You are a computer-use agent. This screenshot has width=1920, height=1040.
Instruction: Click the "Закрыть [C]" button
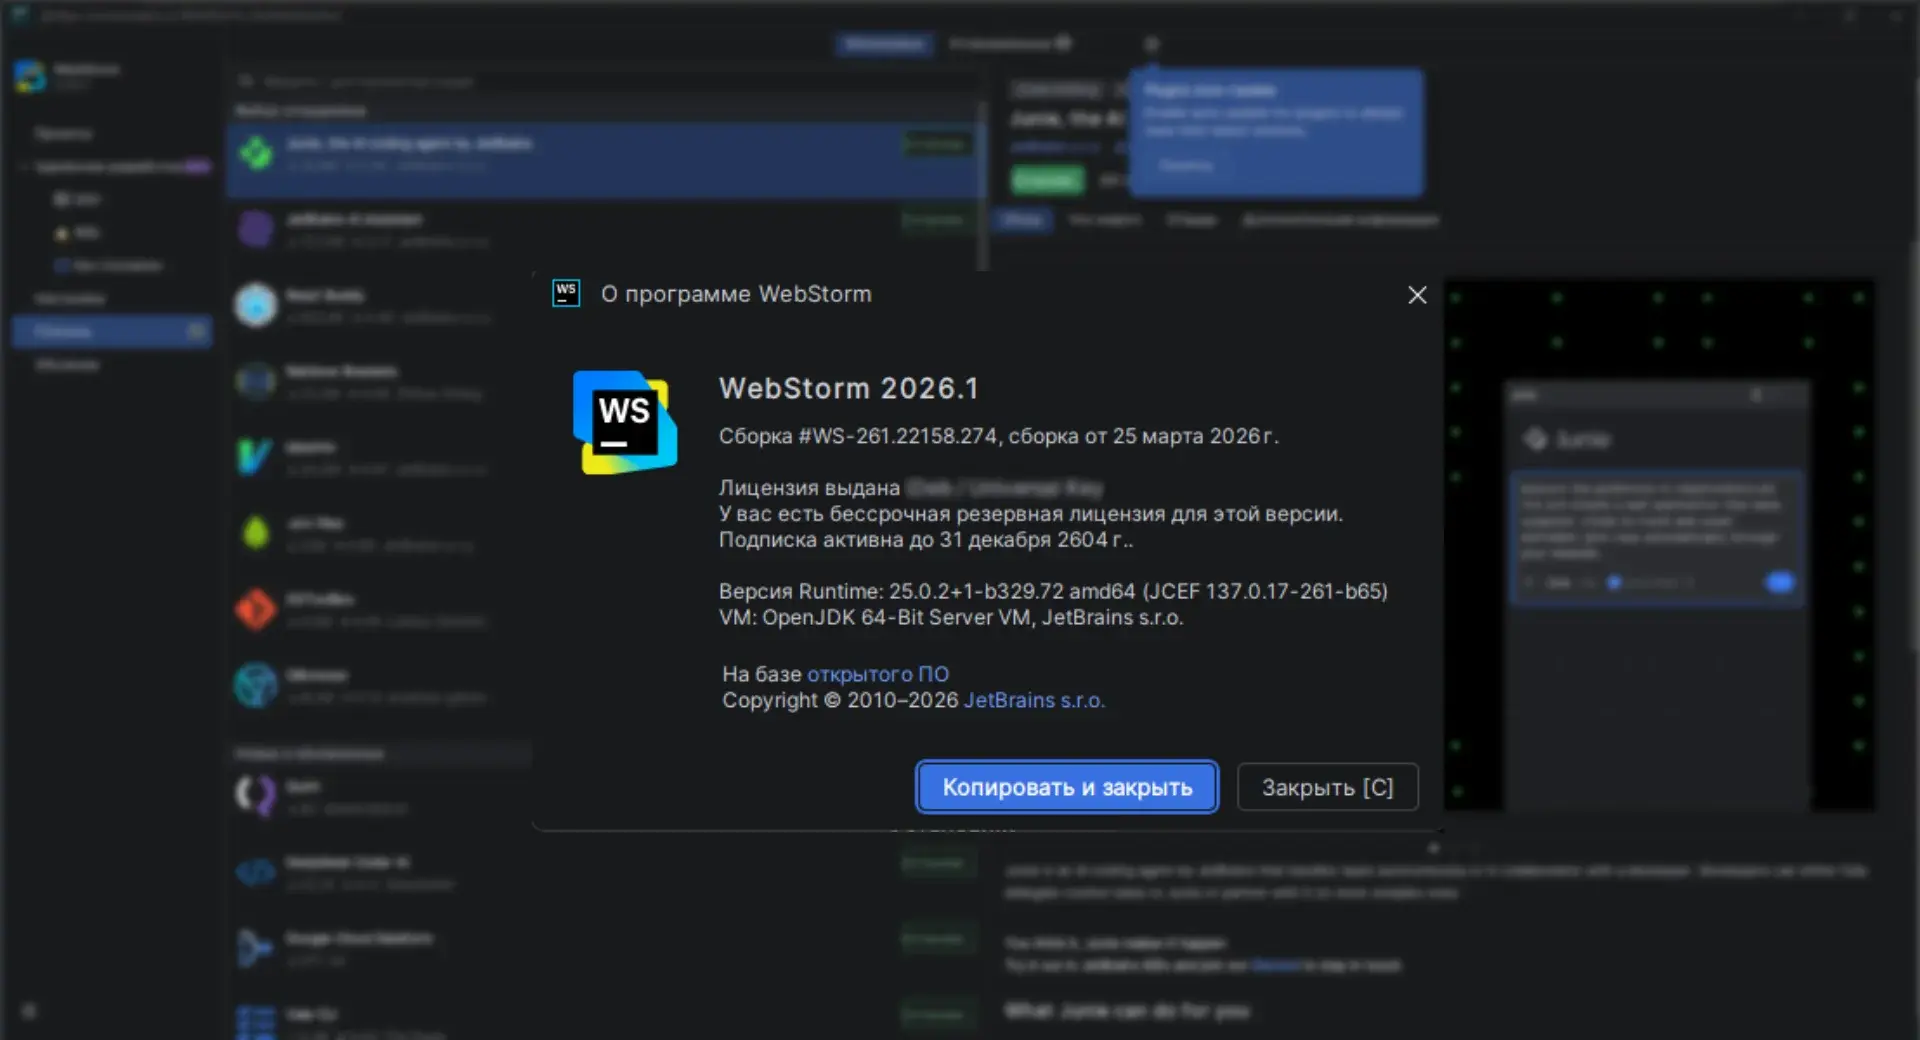click(1327, 787)
